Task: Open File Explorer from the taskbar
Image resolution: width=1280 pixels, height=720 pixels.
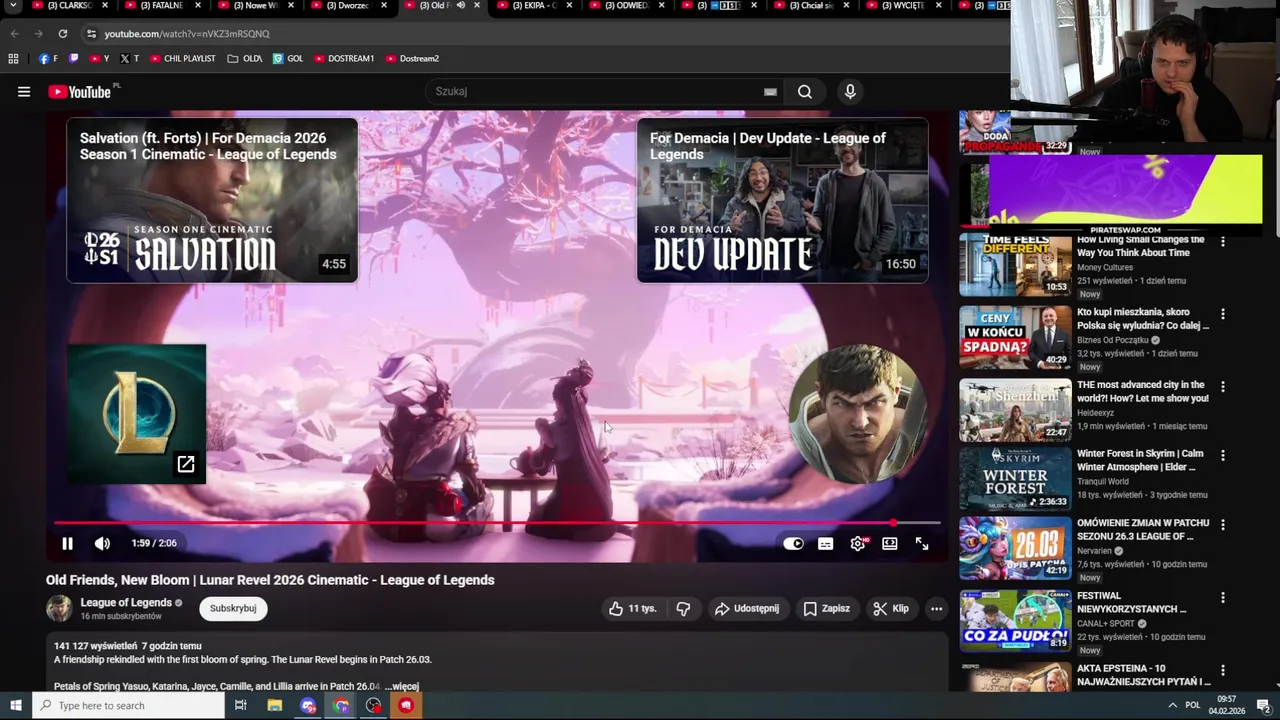Action: (x=275, y=706)
